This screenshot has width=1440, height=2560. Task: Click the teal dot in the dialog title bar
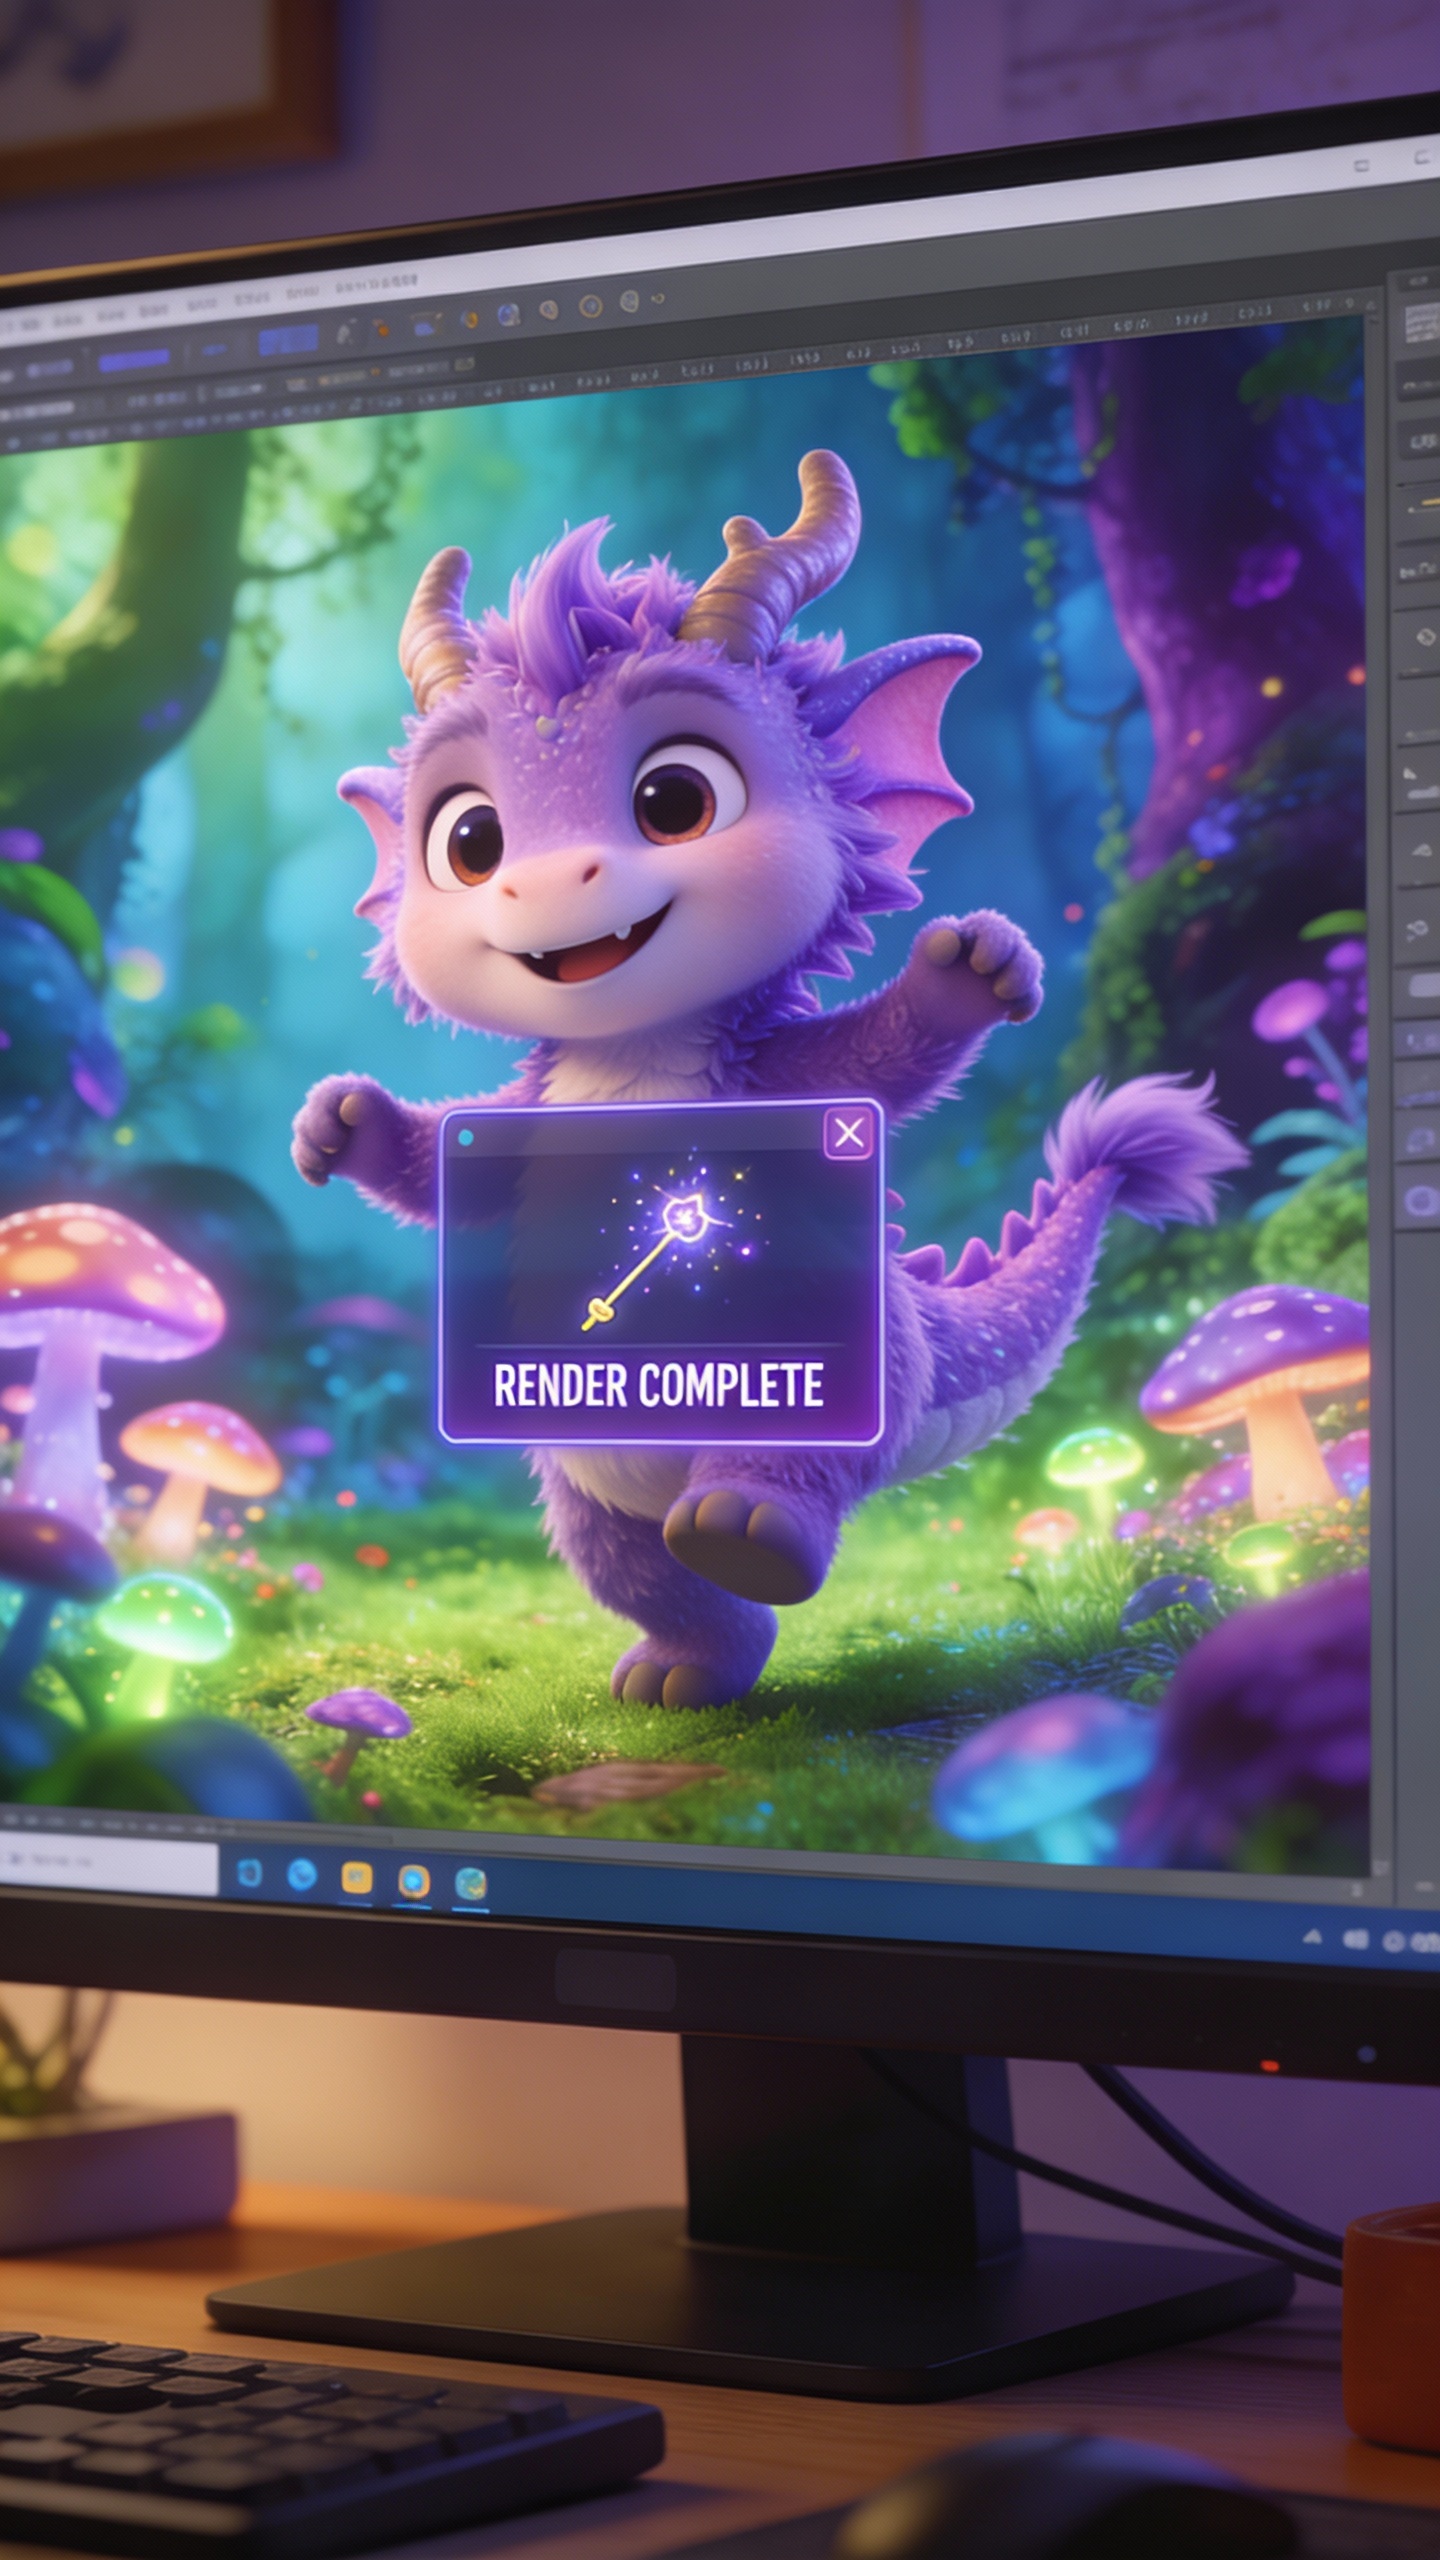(x=465, y=1137)
